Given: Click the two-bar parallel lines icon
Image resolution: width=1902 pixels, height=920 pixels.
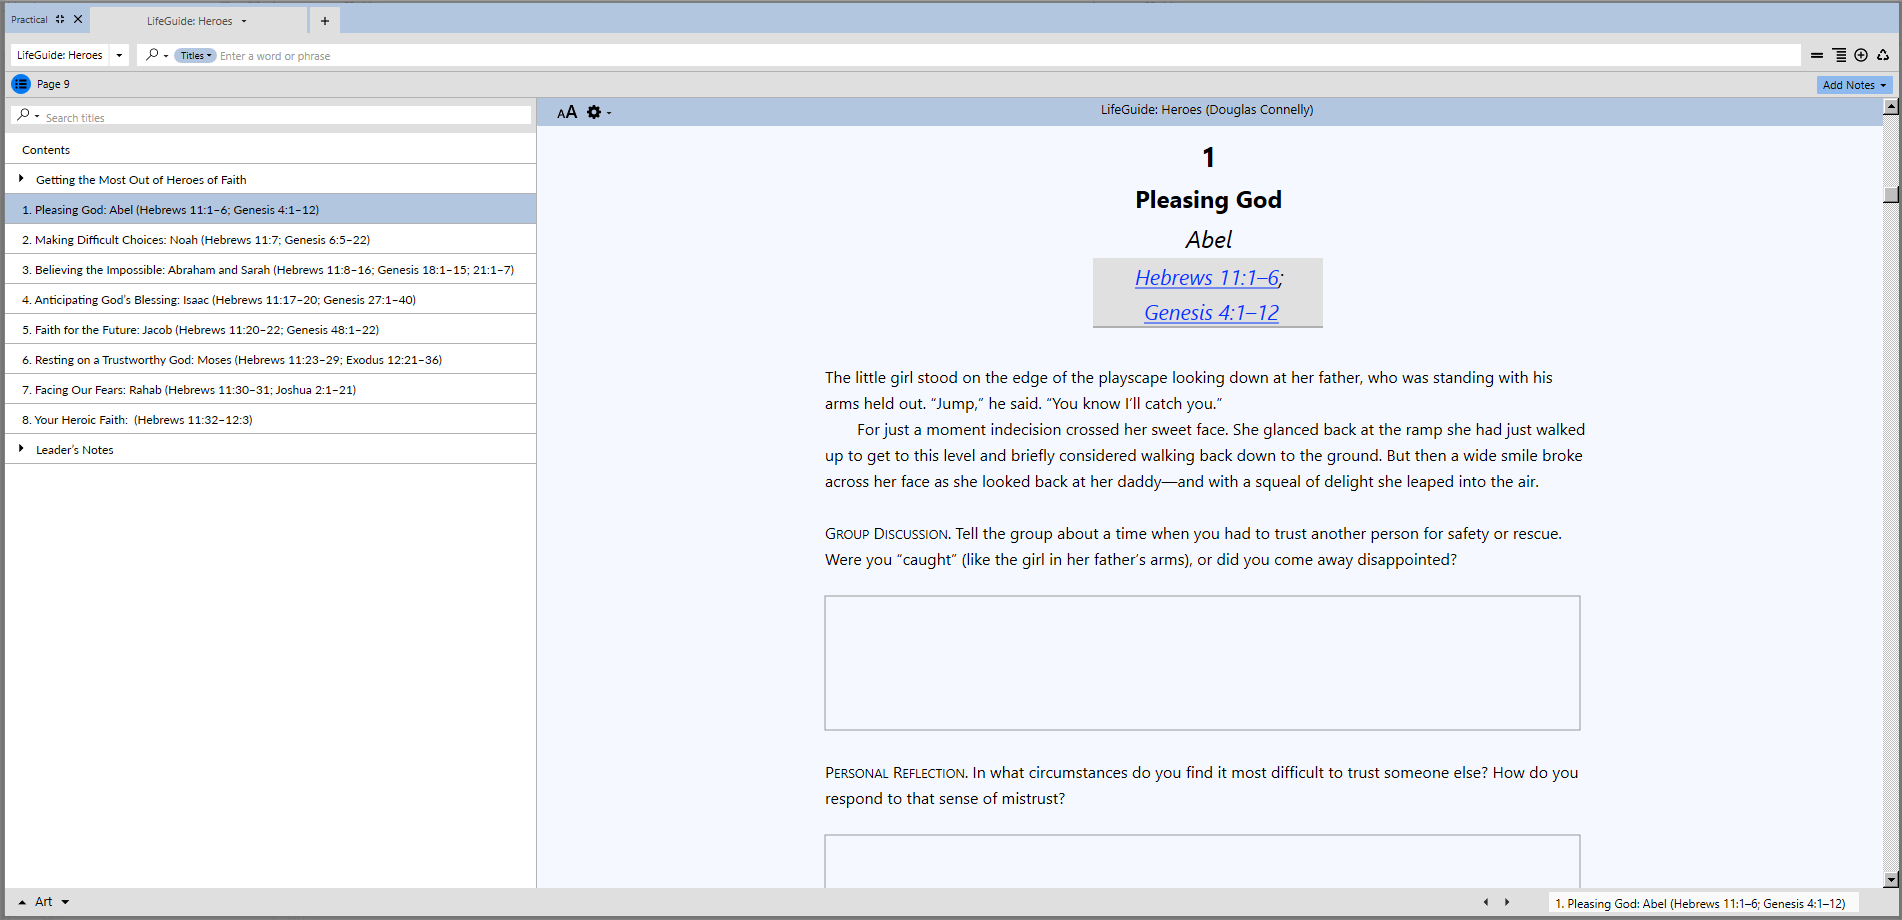Looking at the screenshot, I should 1817,55.
